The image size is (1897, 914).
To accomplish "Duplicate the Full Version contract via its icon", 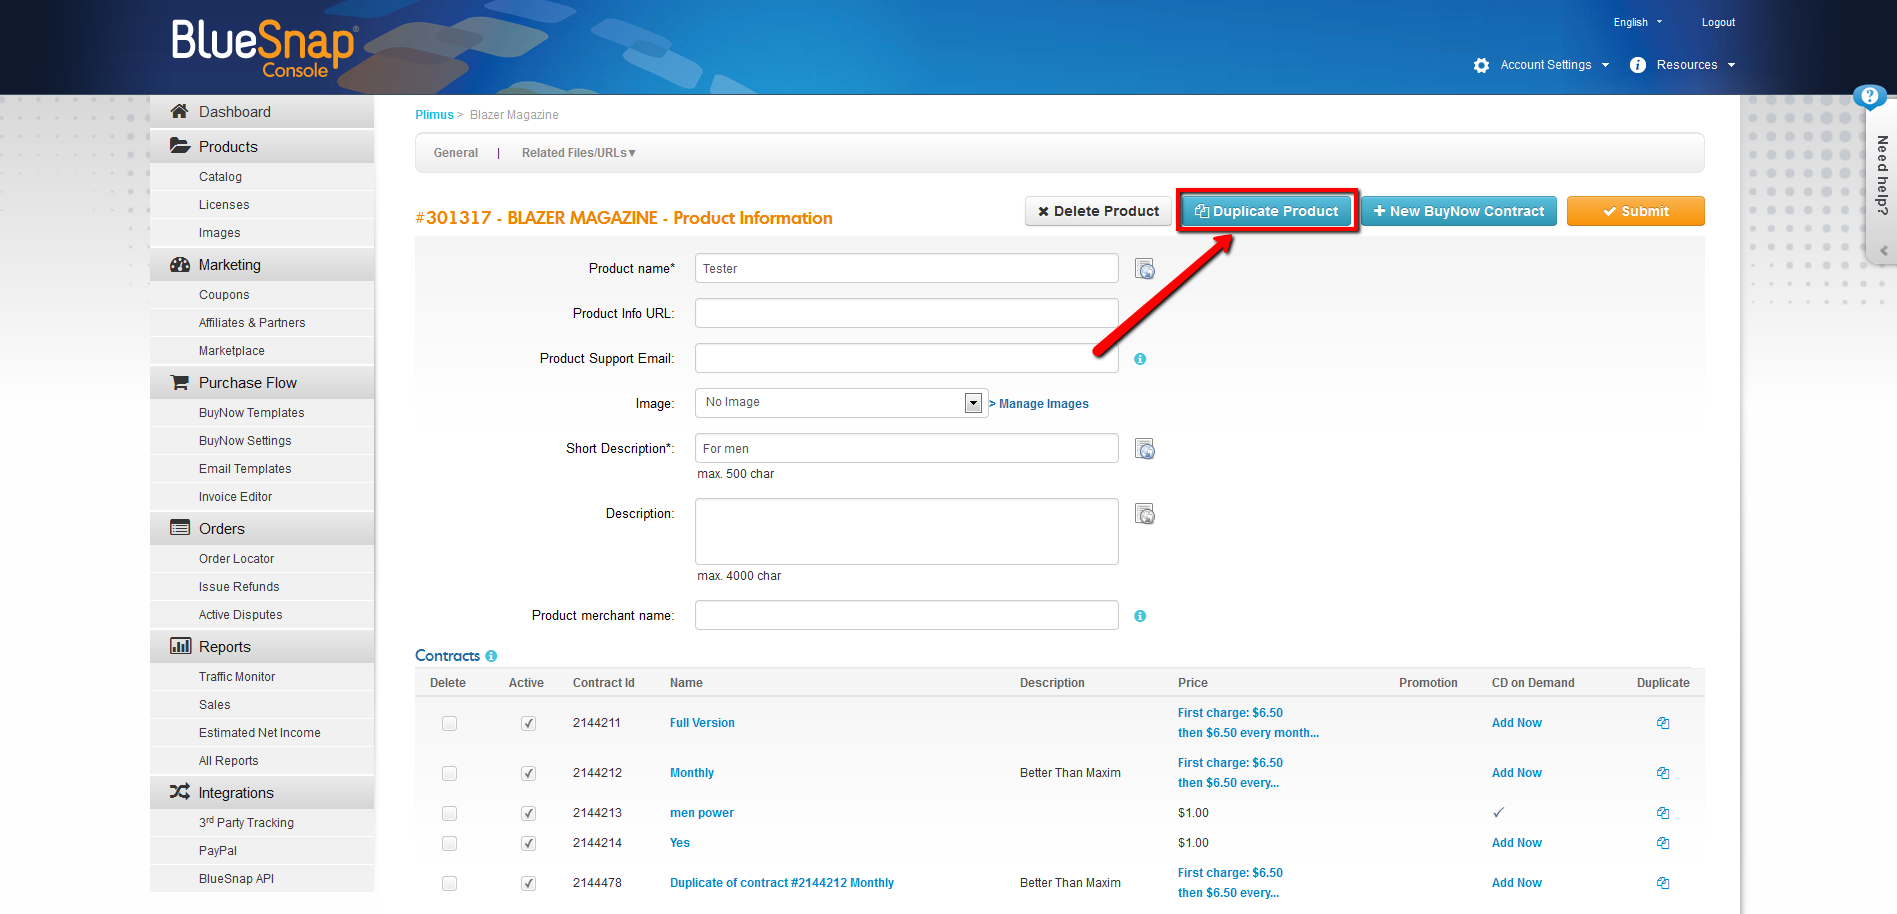I will click(1662, 723).
